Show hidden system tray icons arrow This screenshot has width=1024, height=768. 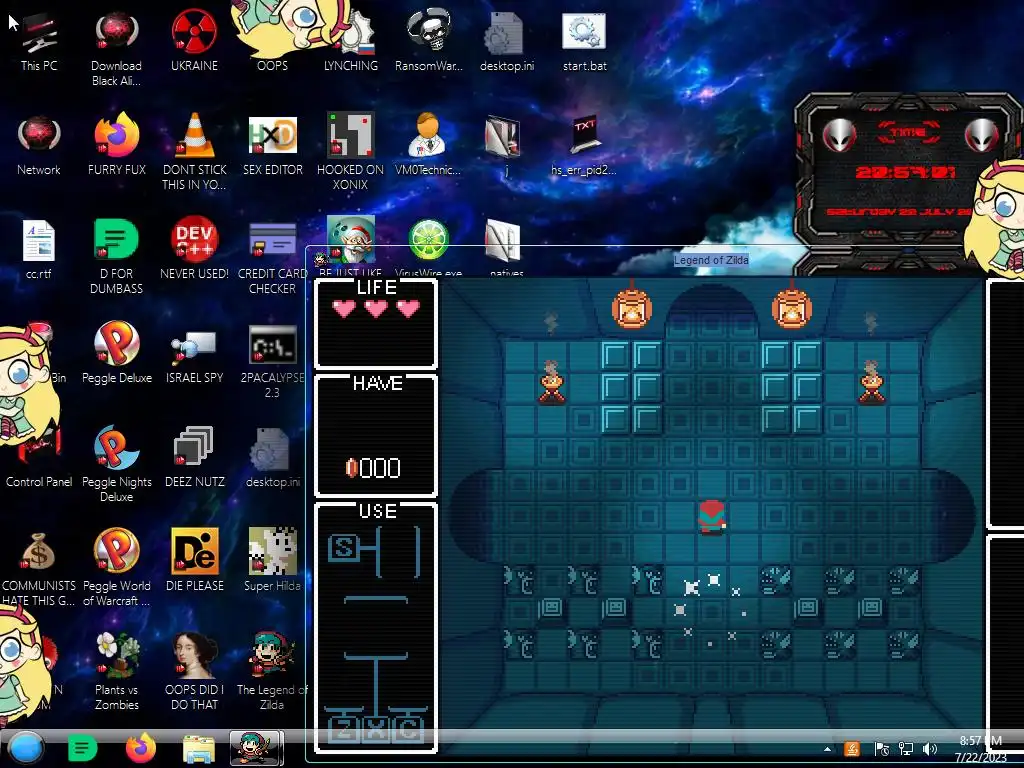(x=827, y=749)
